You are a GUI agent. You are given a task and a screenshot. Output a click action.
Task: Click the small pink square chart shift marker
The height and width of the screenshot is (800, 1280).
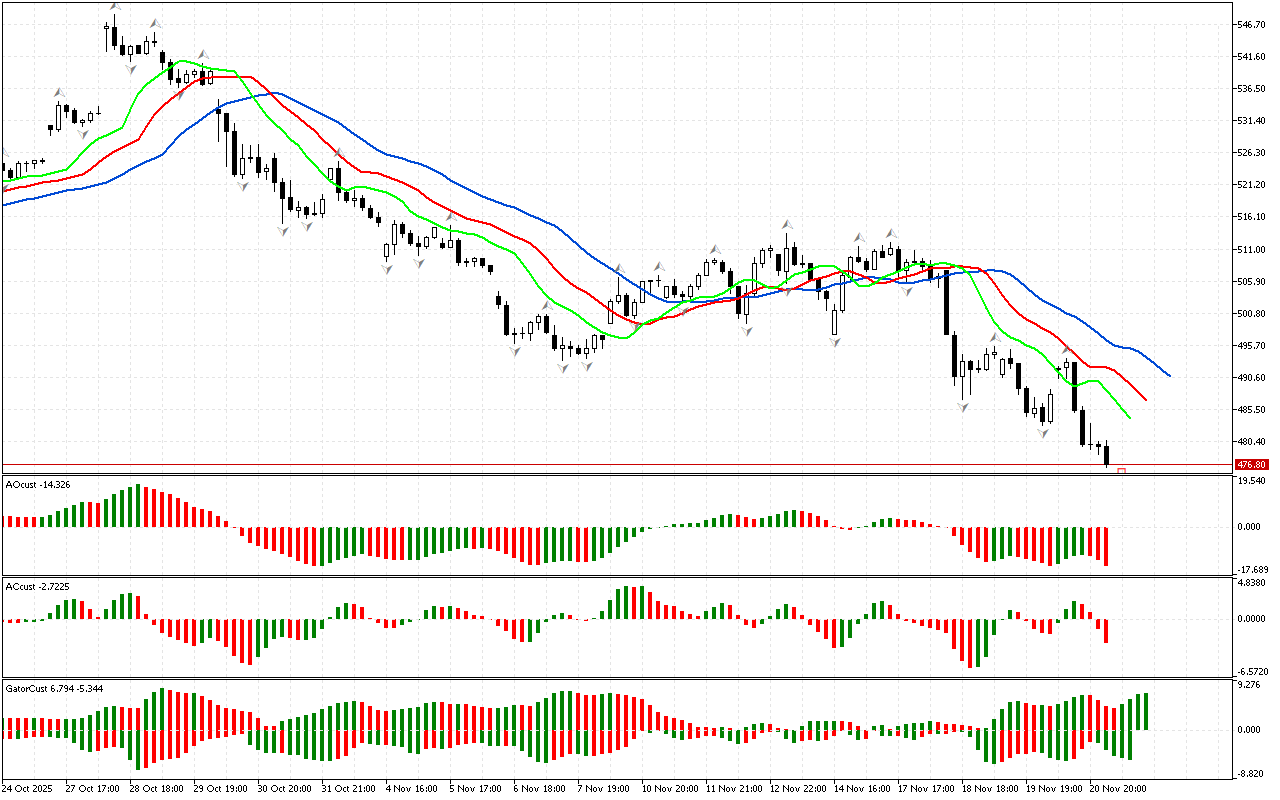tap(1122, 470)
